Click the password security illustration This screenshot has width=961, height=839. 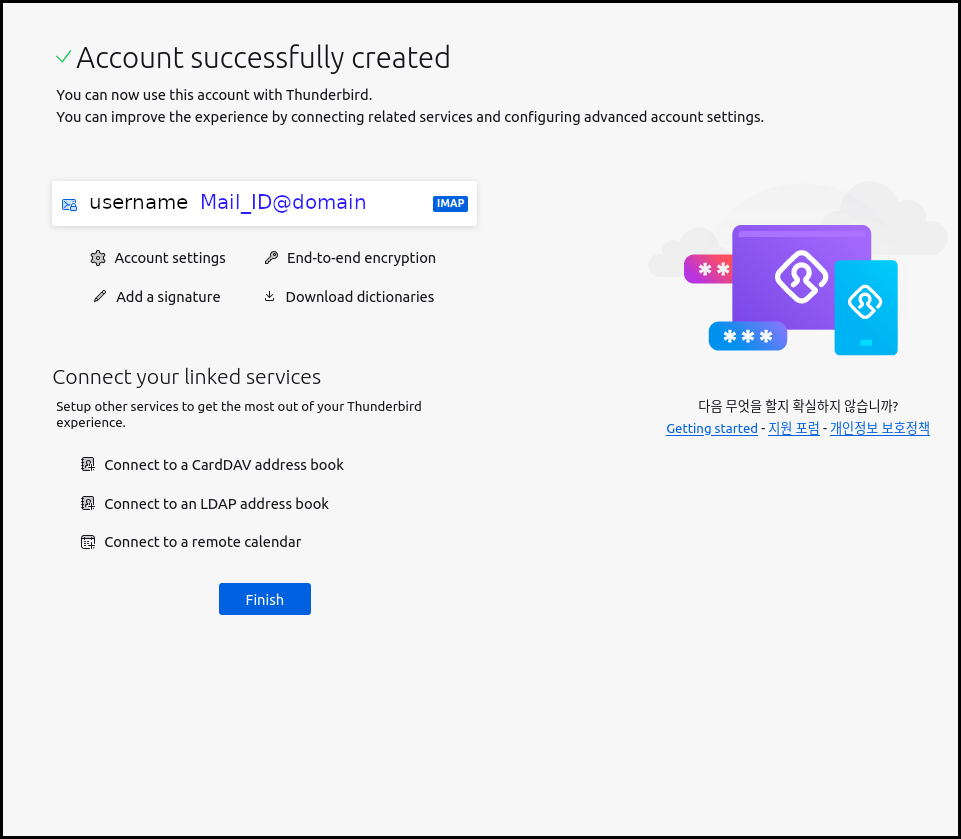tap(798, 270)
